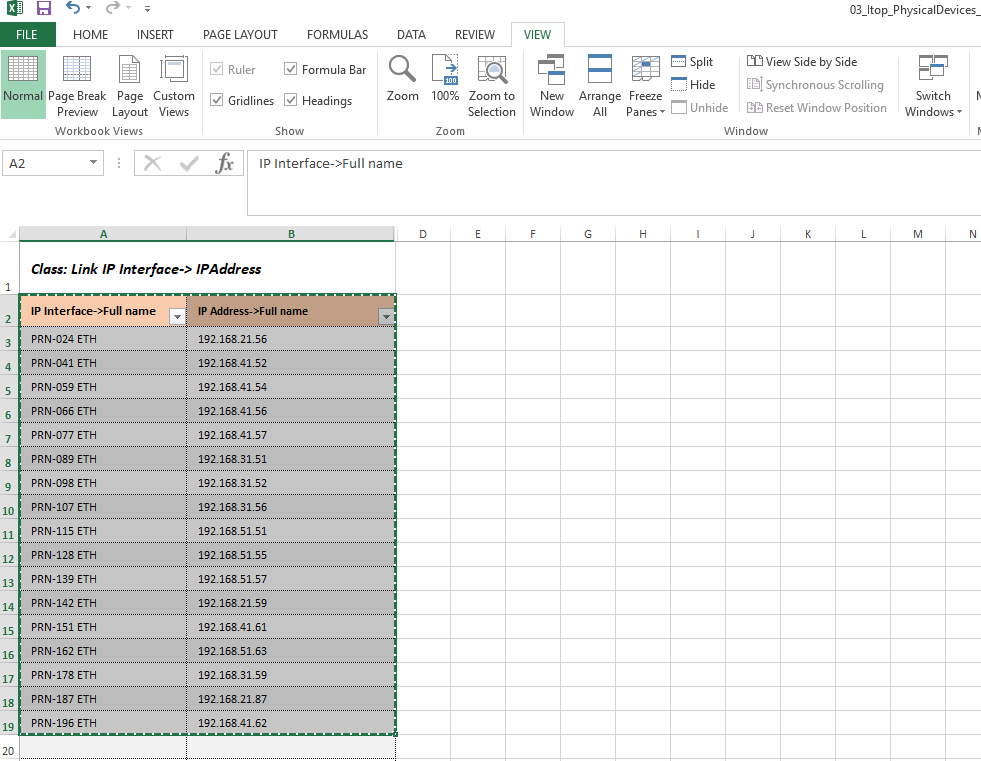Click the Name Box showing A2

(44, 163)
